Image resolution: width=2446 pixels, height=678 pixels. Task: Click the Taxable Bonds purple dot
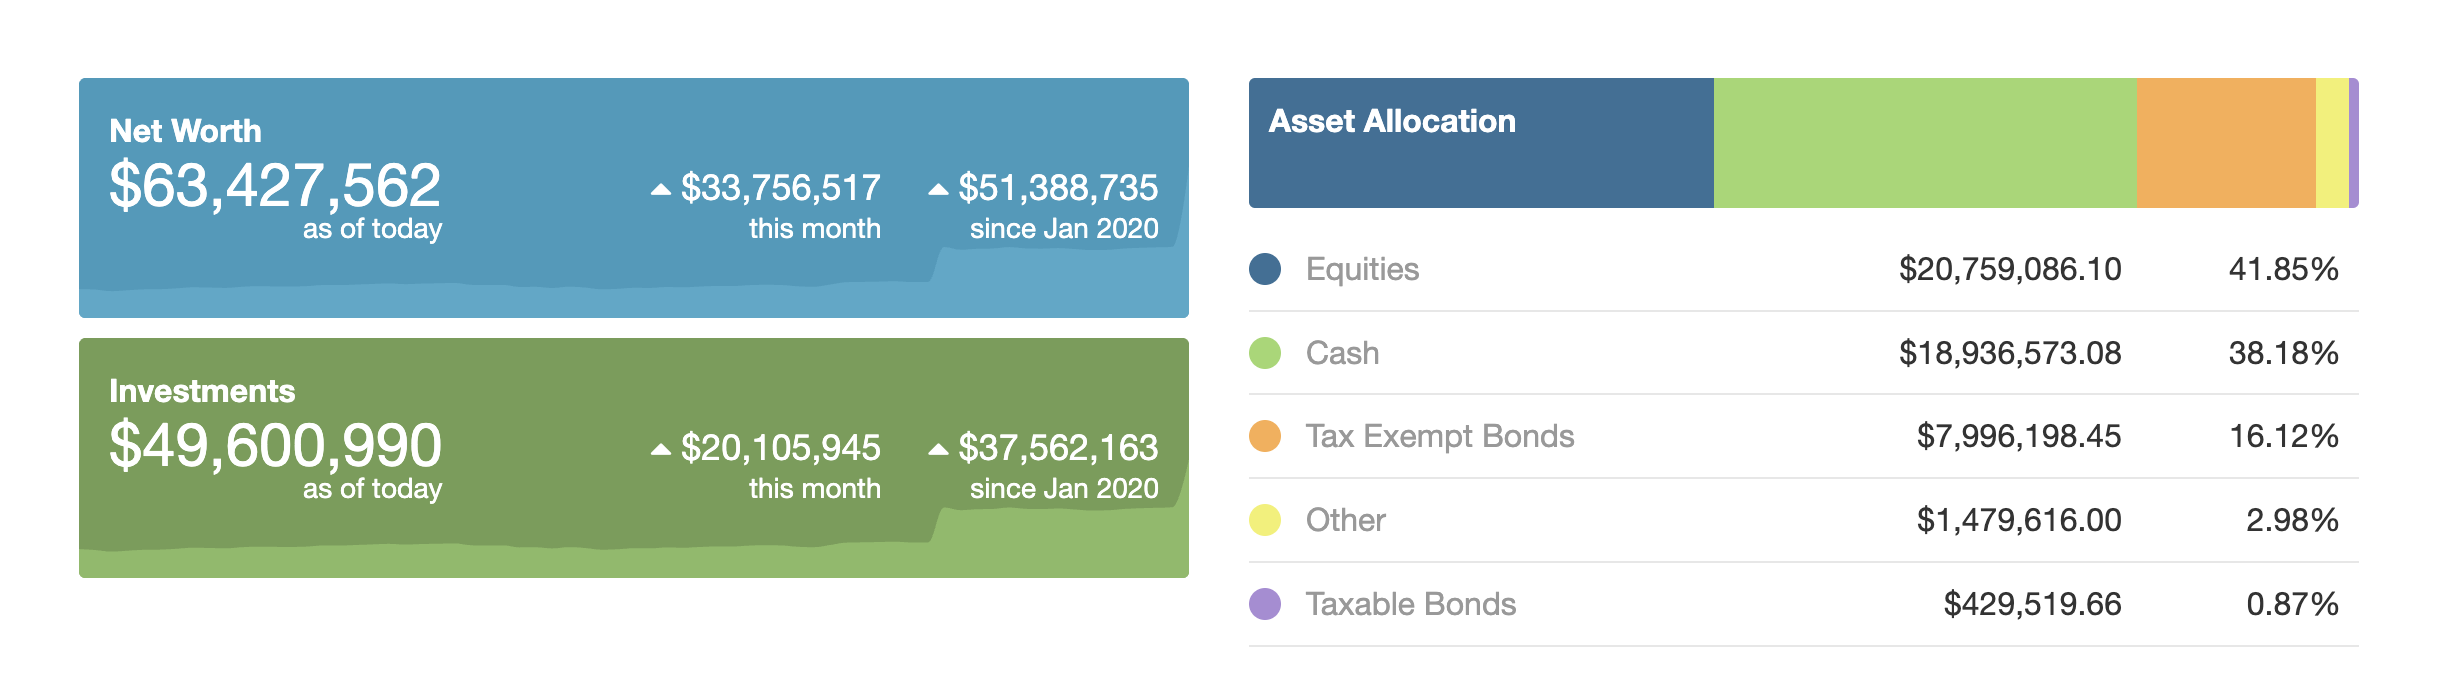coord(1265,604)
